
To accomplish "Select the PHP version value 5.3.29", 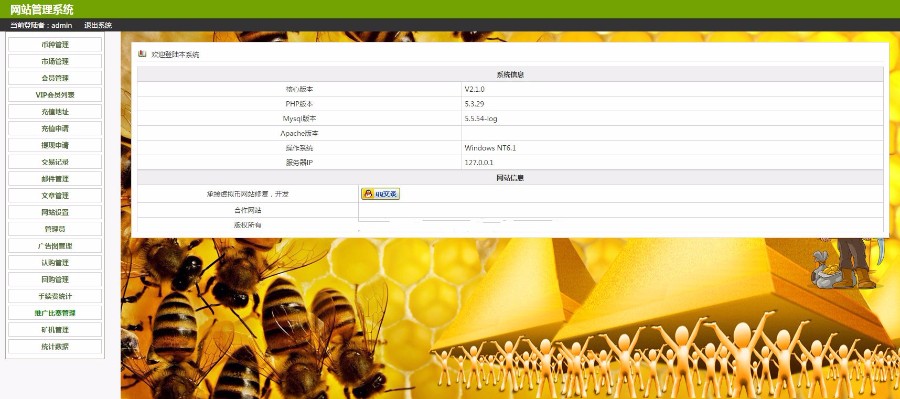I will pos(474,104).
